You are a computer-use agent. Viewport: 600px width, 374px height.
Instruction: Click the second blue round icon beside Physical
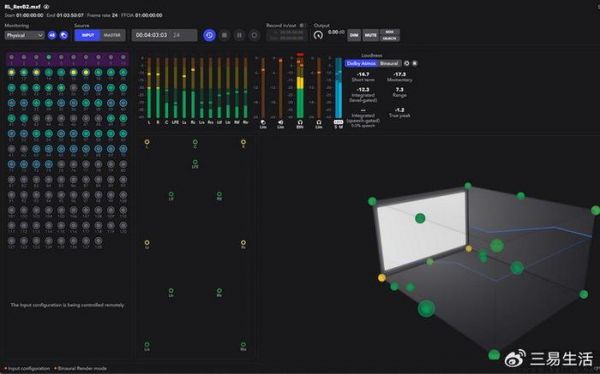pos(64,35)
